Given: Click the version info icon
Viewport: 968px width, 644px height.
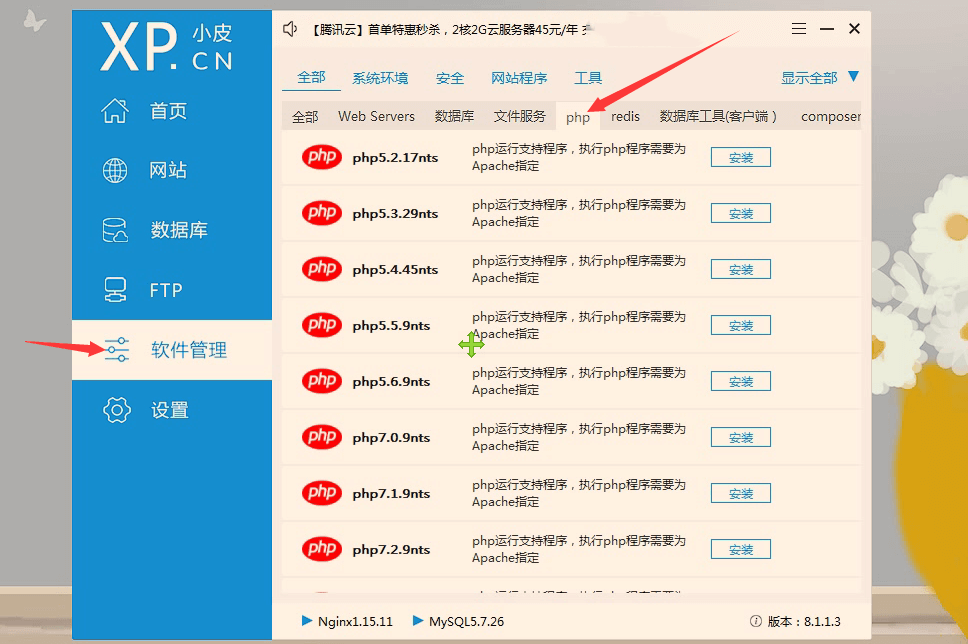Looking at the screenshot, I should [756, 621].
